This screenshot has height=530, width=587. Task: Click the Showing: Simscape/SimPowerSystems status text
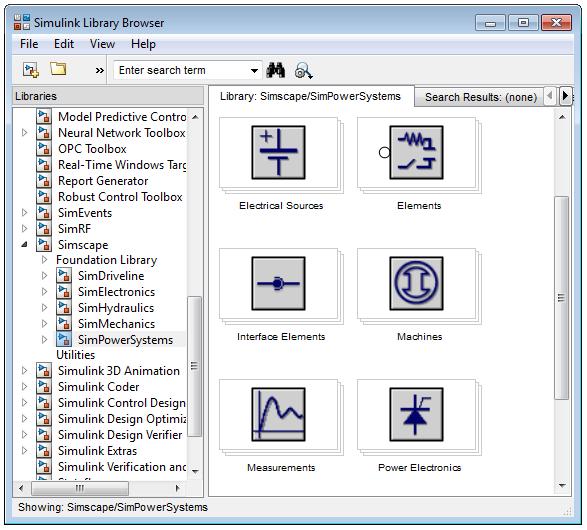click(x=113, y=507)
